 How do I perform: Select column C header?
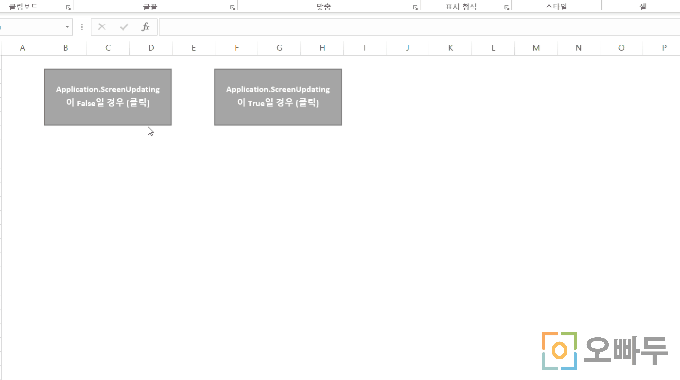[108, 48]
